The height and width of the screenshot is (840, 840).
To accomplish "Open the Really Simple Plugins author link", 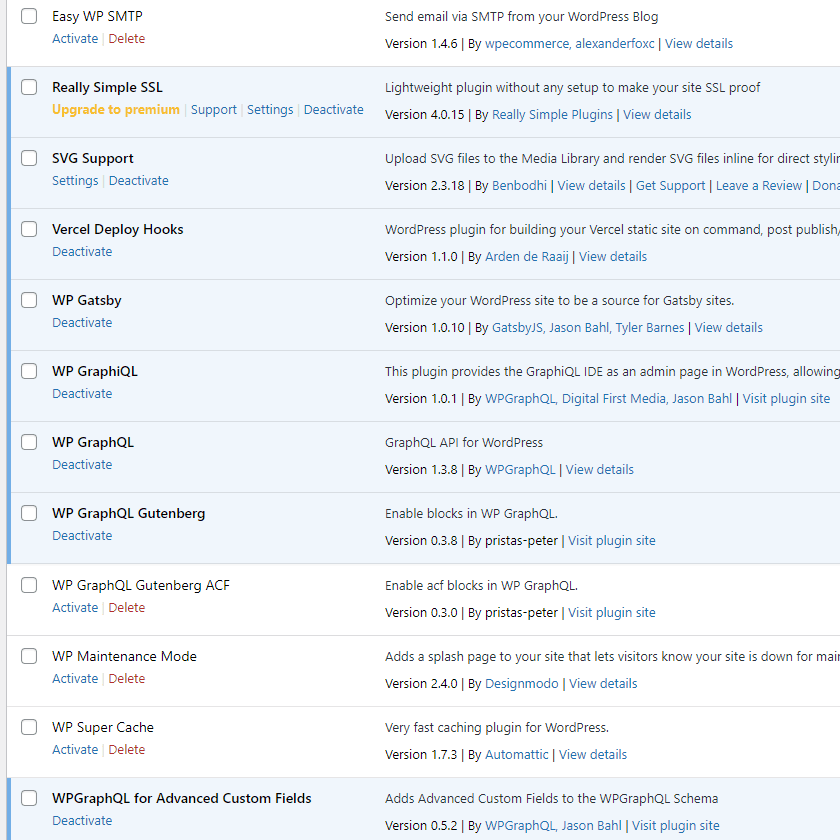I will (552, 115).
